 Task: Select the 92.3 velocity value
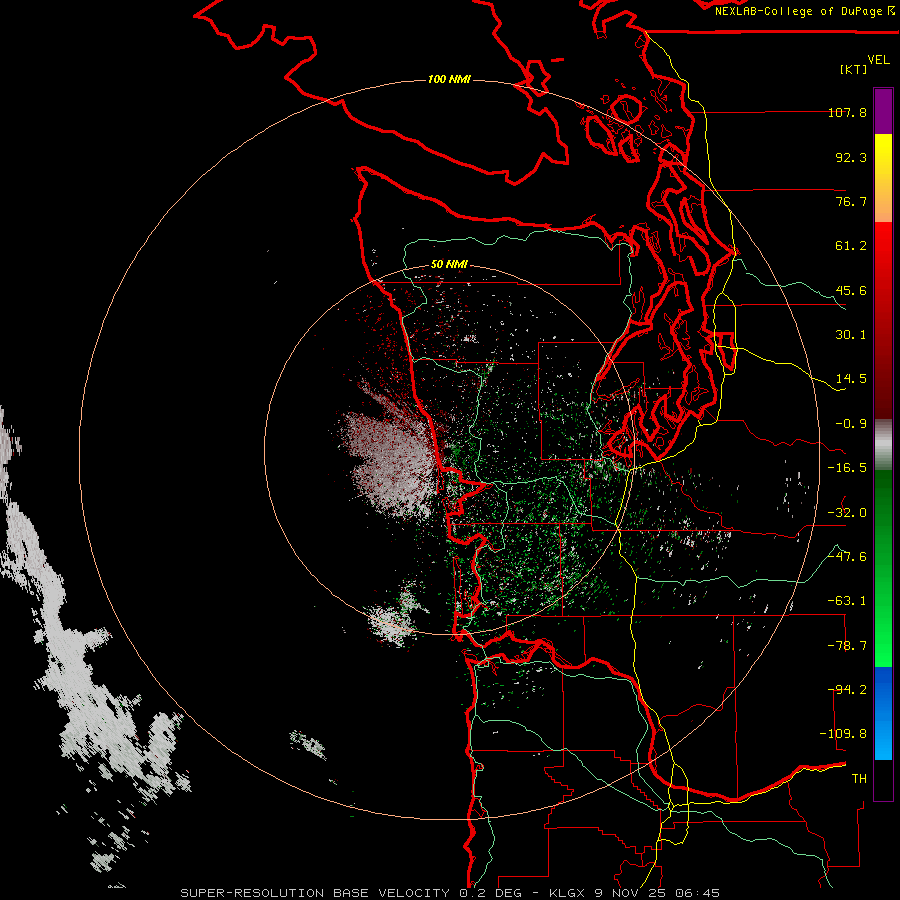(x=851, y=157)
